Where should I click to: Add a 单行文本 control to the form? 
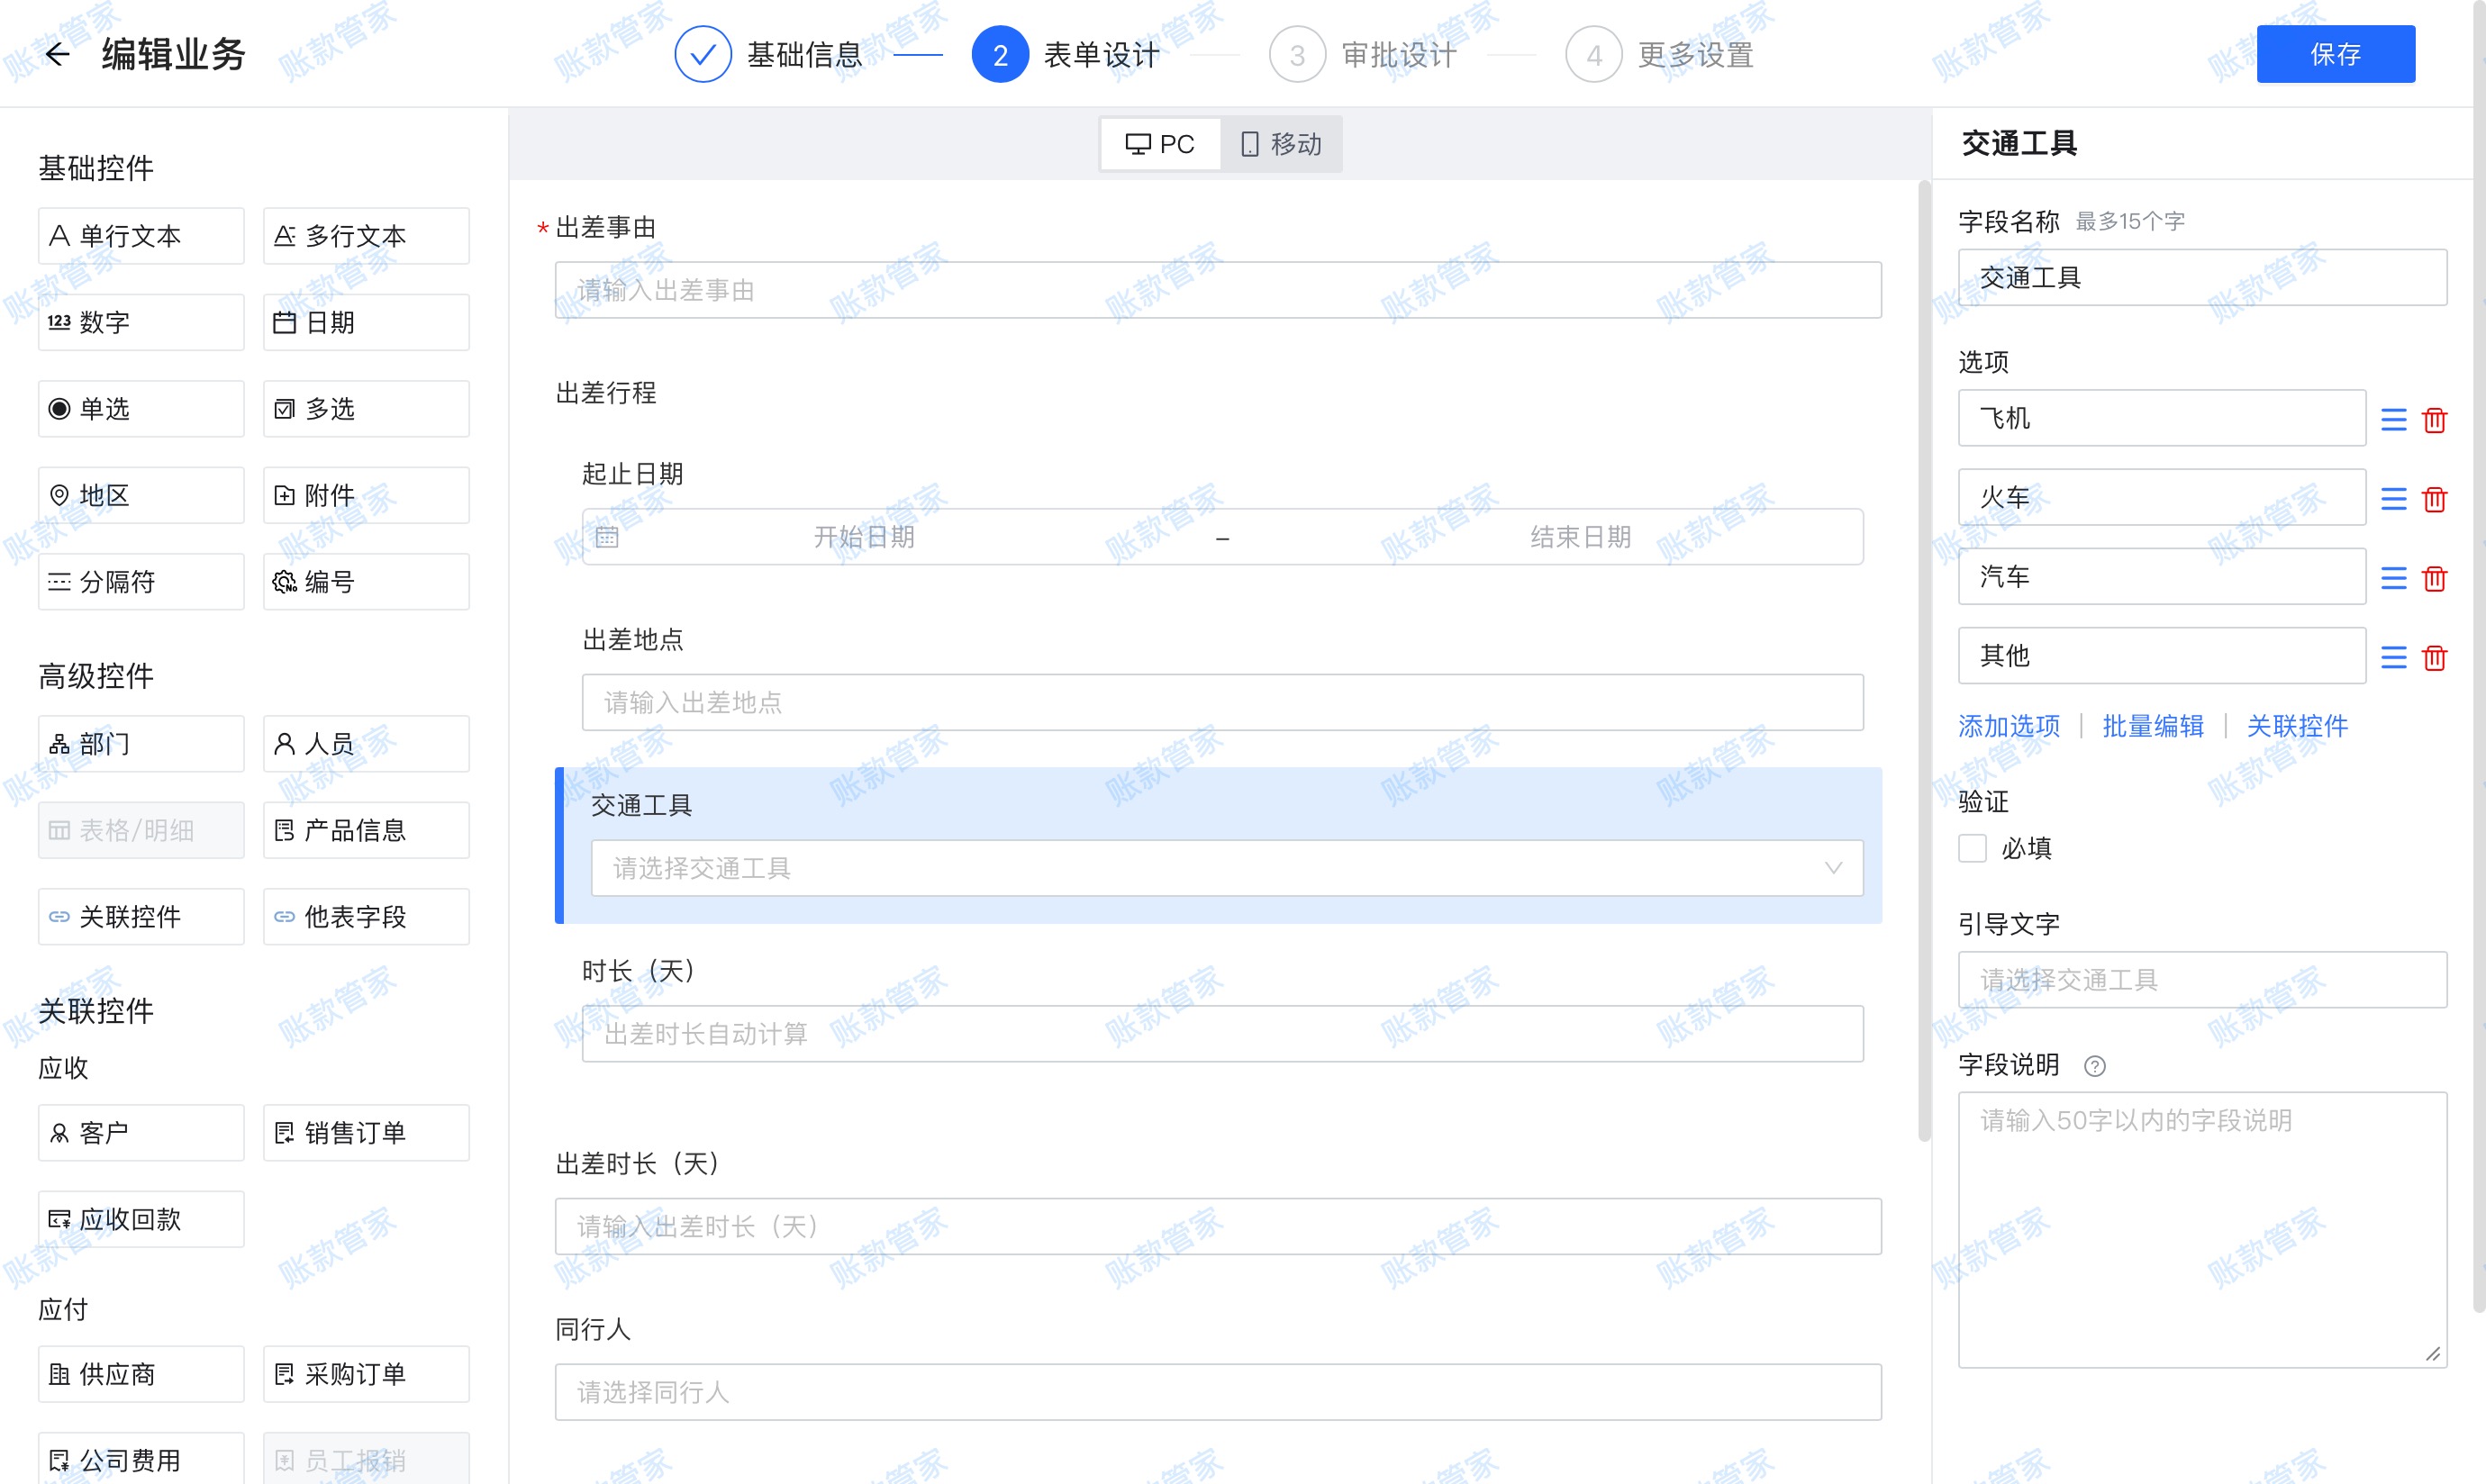pos(140,235)
